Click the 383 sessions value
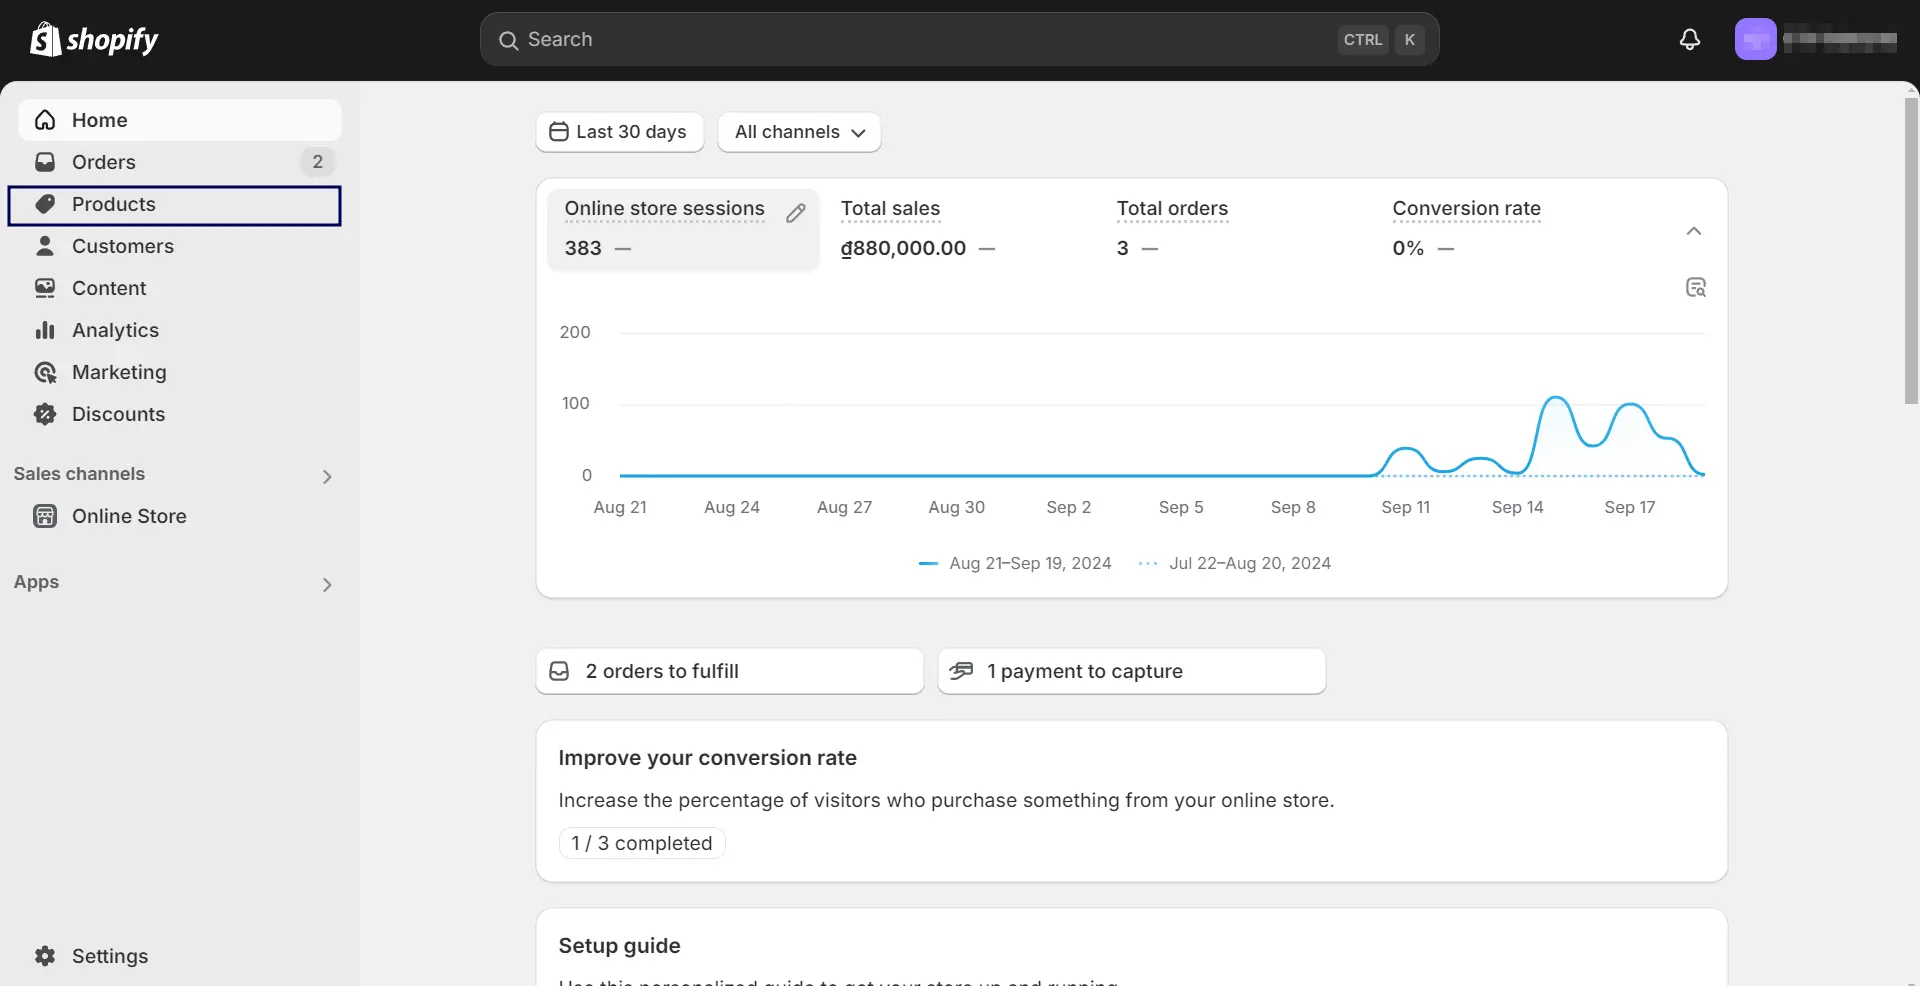Image resolution: width=1920 pixels, height=986 pixels. coord(583,248)
